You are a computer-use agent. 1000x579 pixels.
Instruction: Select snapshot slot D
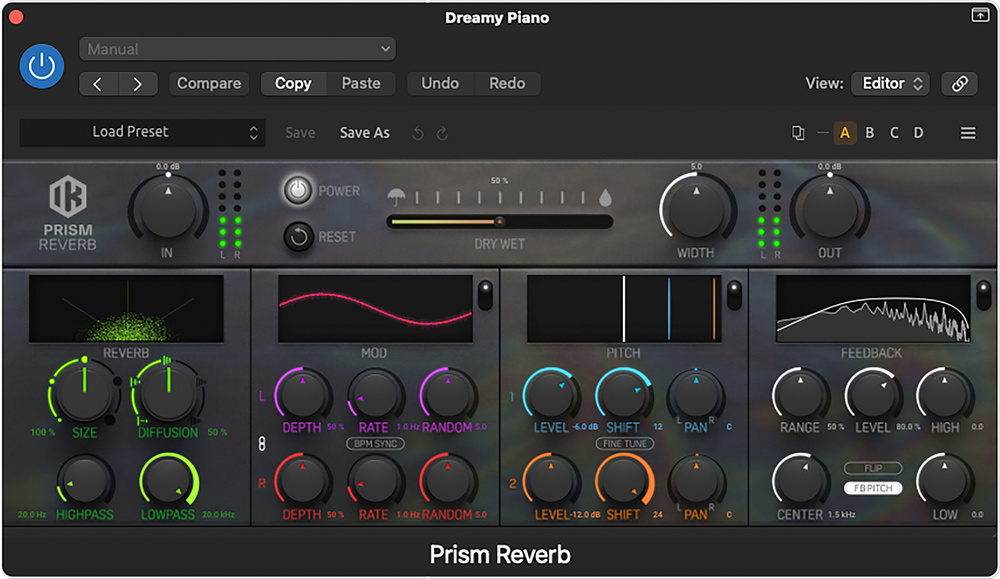click(x=918, y=133)
